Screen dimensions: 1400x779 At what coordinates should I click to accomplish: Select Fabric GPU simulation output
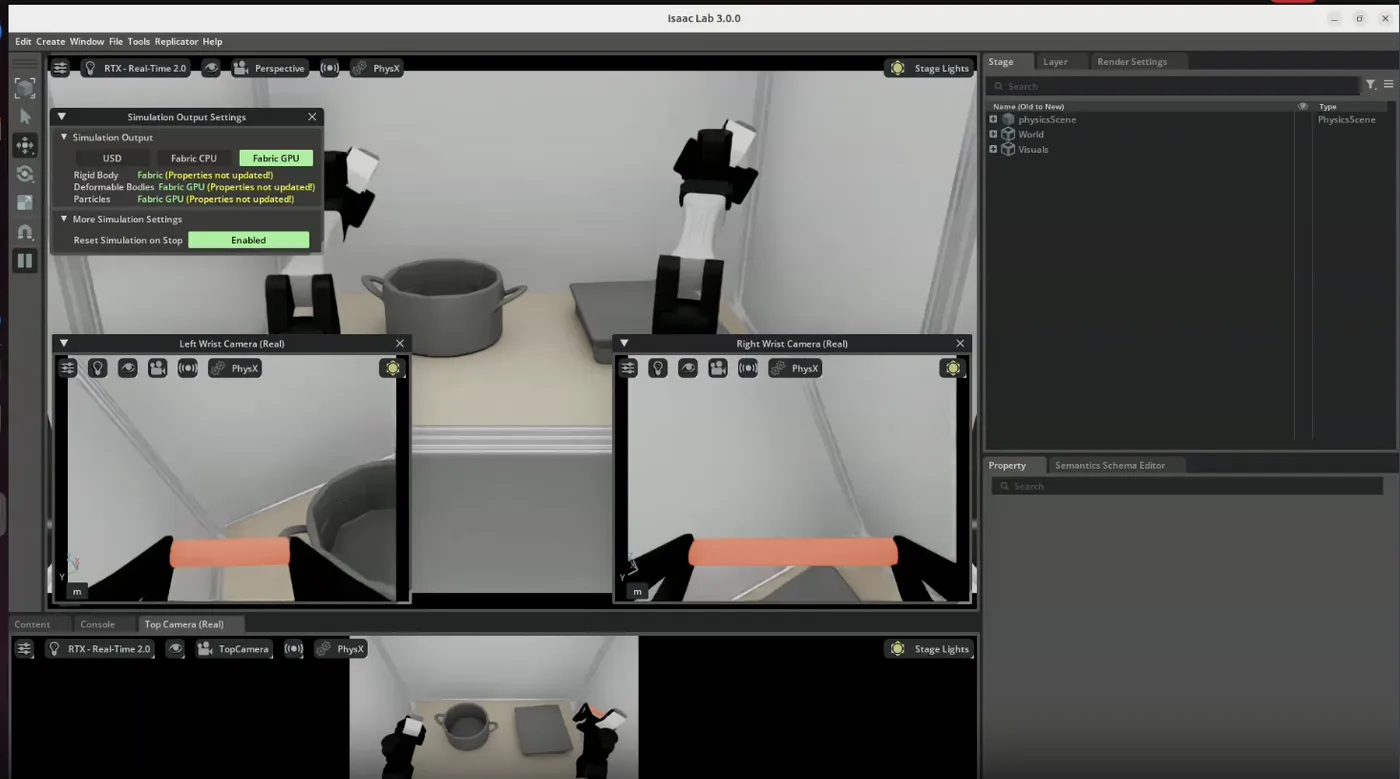coord(276,158)
